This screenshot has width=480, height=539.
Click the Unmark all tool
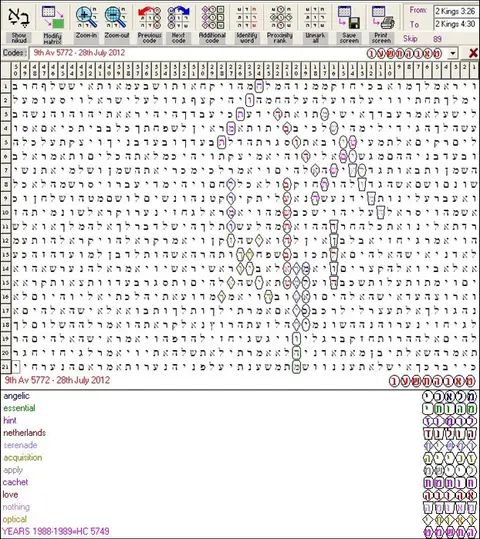click(315, 24)
